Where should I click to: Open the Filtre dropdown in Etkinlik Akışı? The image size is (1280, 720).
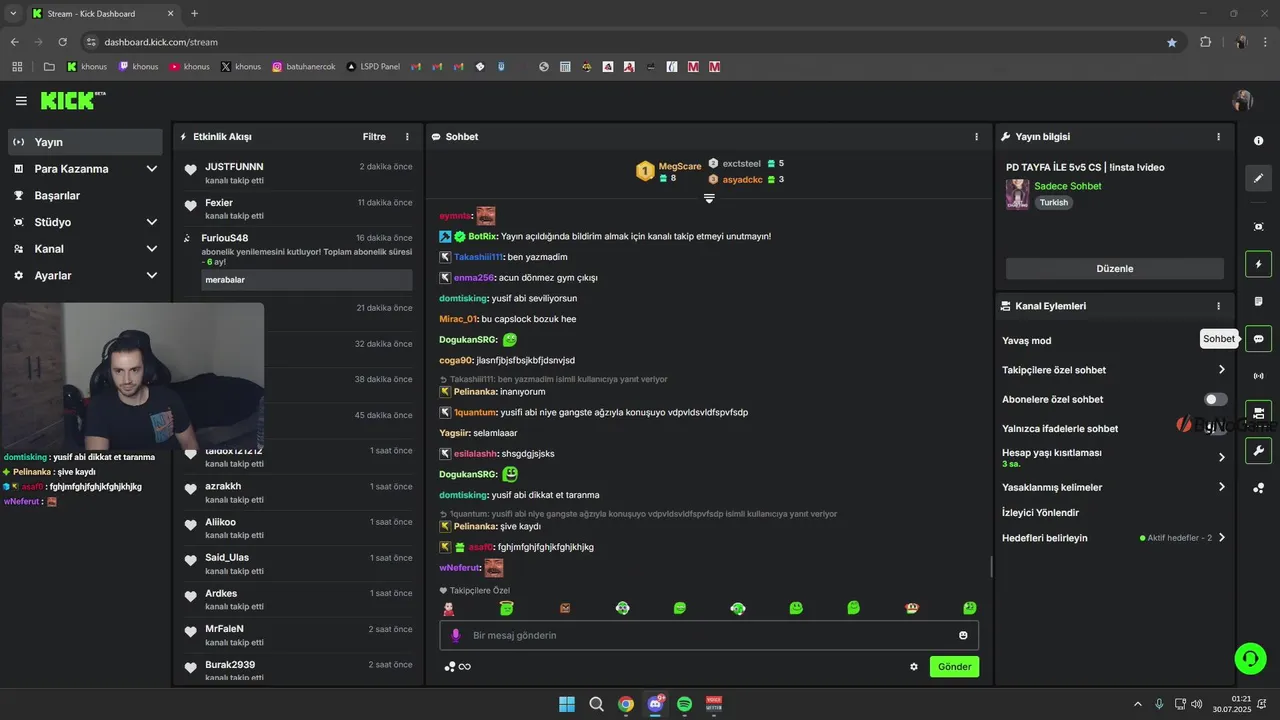tap(374, 137)
